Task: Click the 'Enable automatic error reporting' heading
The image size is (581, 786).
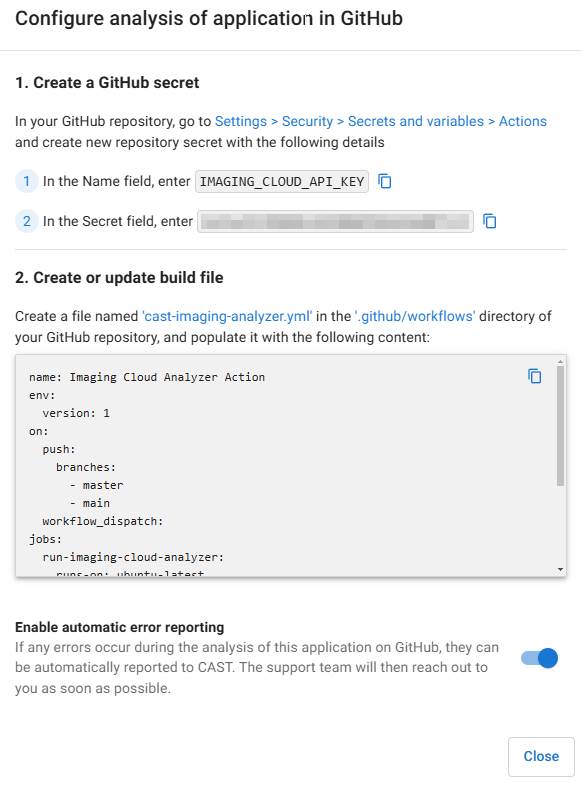Action: click(119, 627)
